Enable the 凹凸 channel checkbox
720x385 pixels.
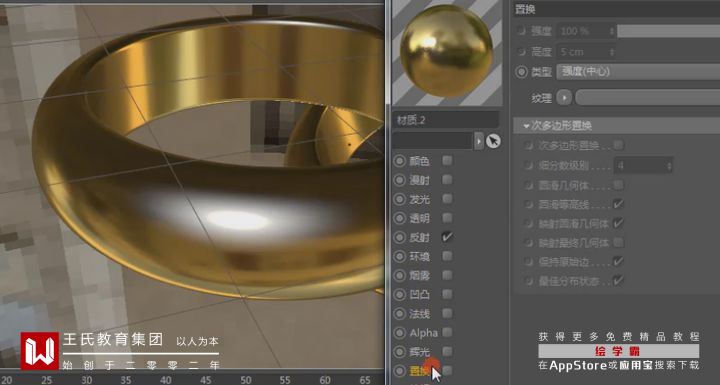pos(447,294)
